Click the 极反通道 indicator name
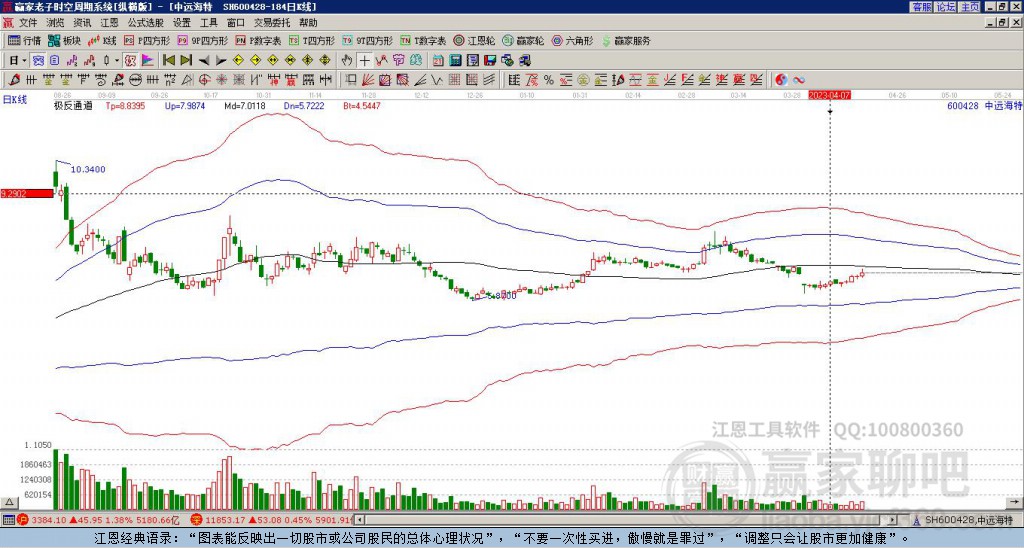The width and height of the screenshot is (1024, 548). pyautogui.click(x=72, y=105)
